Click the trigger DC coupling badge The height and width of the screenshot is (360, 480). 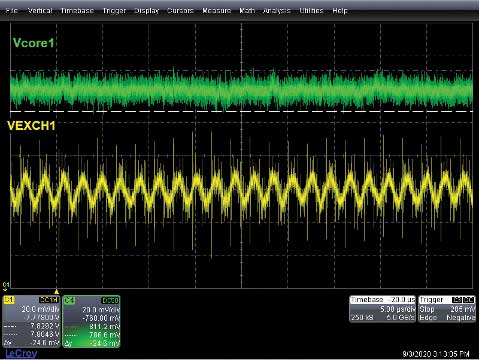(x=468, y=300)
